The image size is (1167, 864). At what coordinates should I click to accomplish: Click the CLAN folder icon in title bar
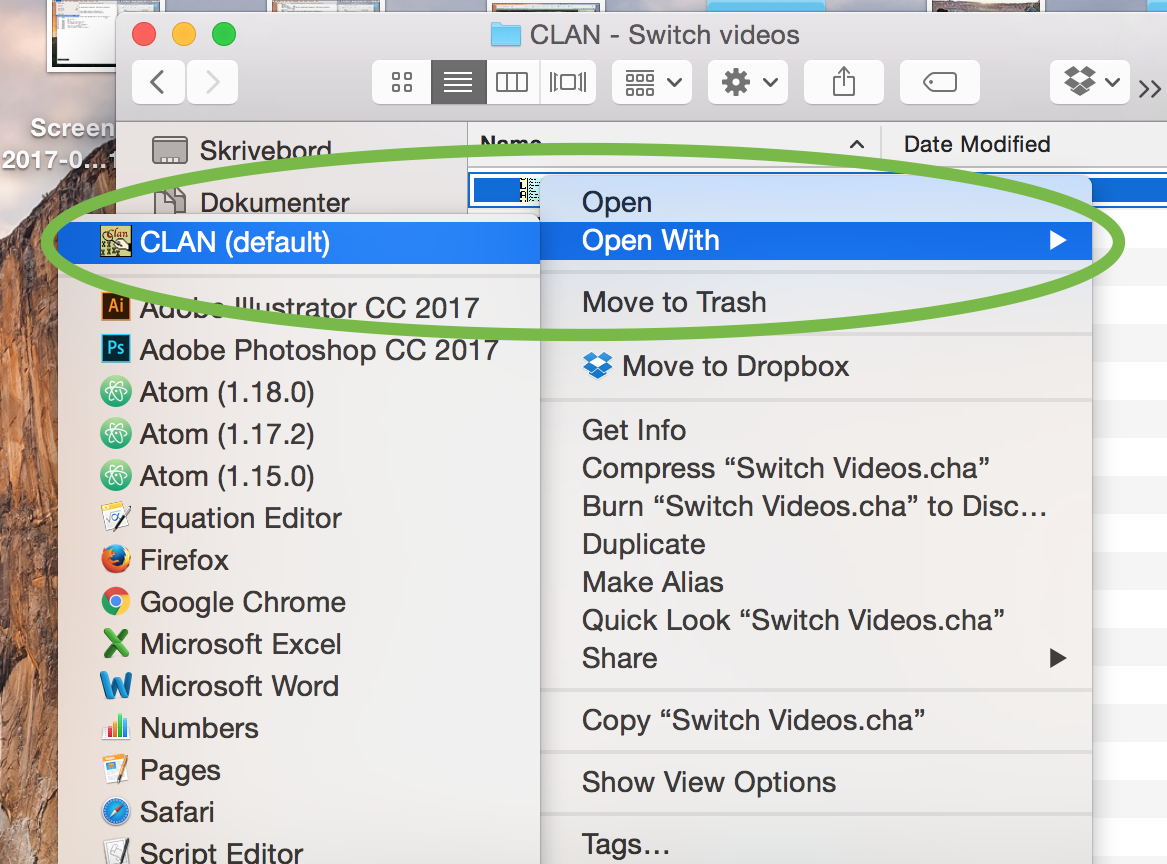[505, 34]
